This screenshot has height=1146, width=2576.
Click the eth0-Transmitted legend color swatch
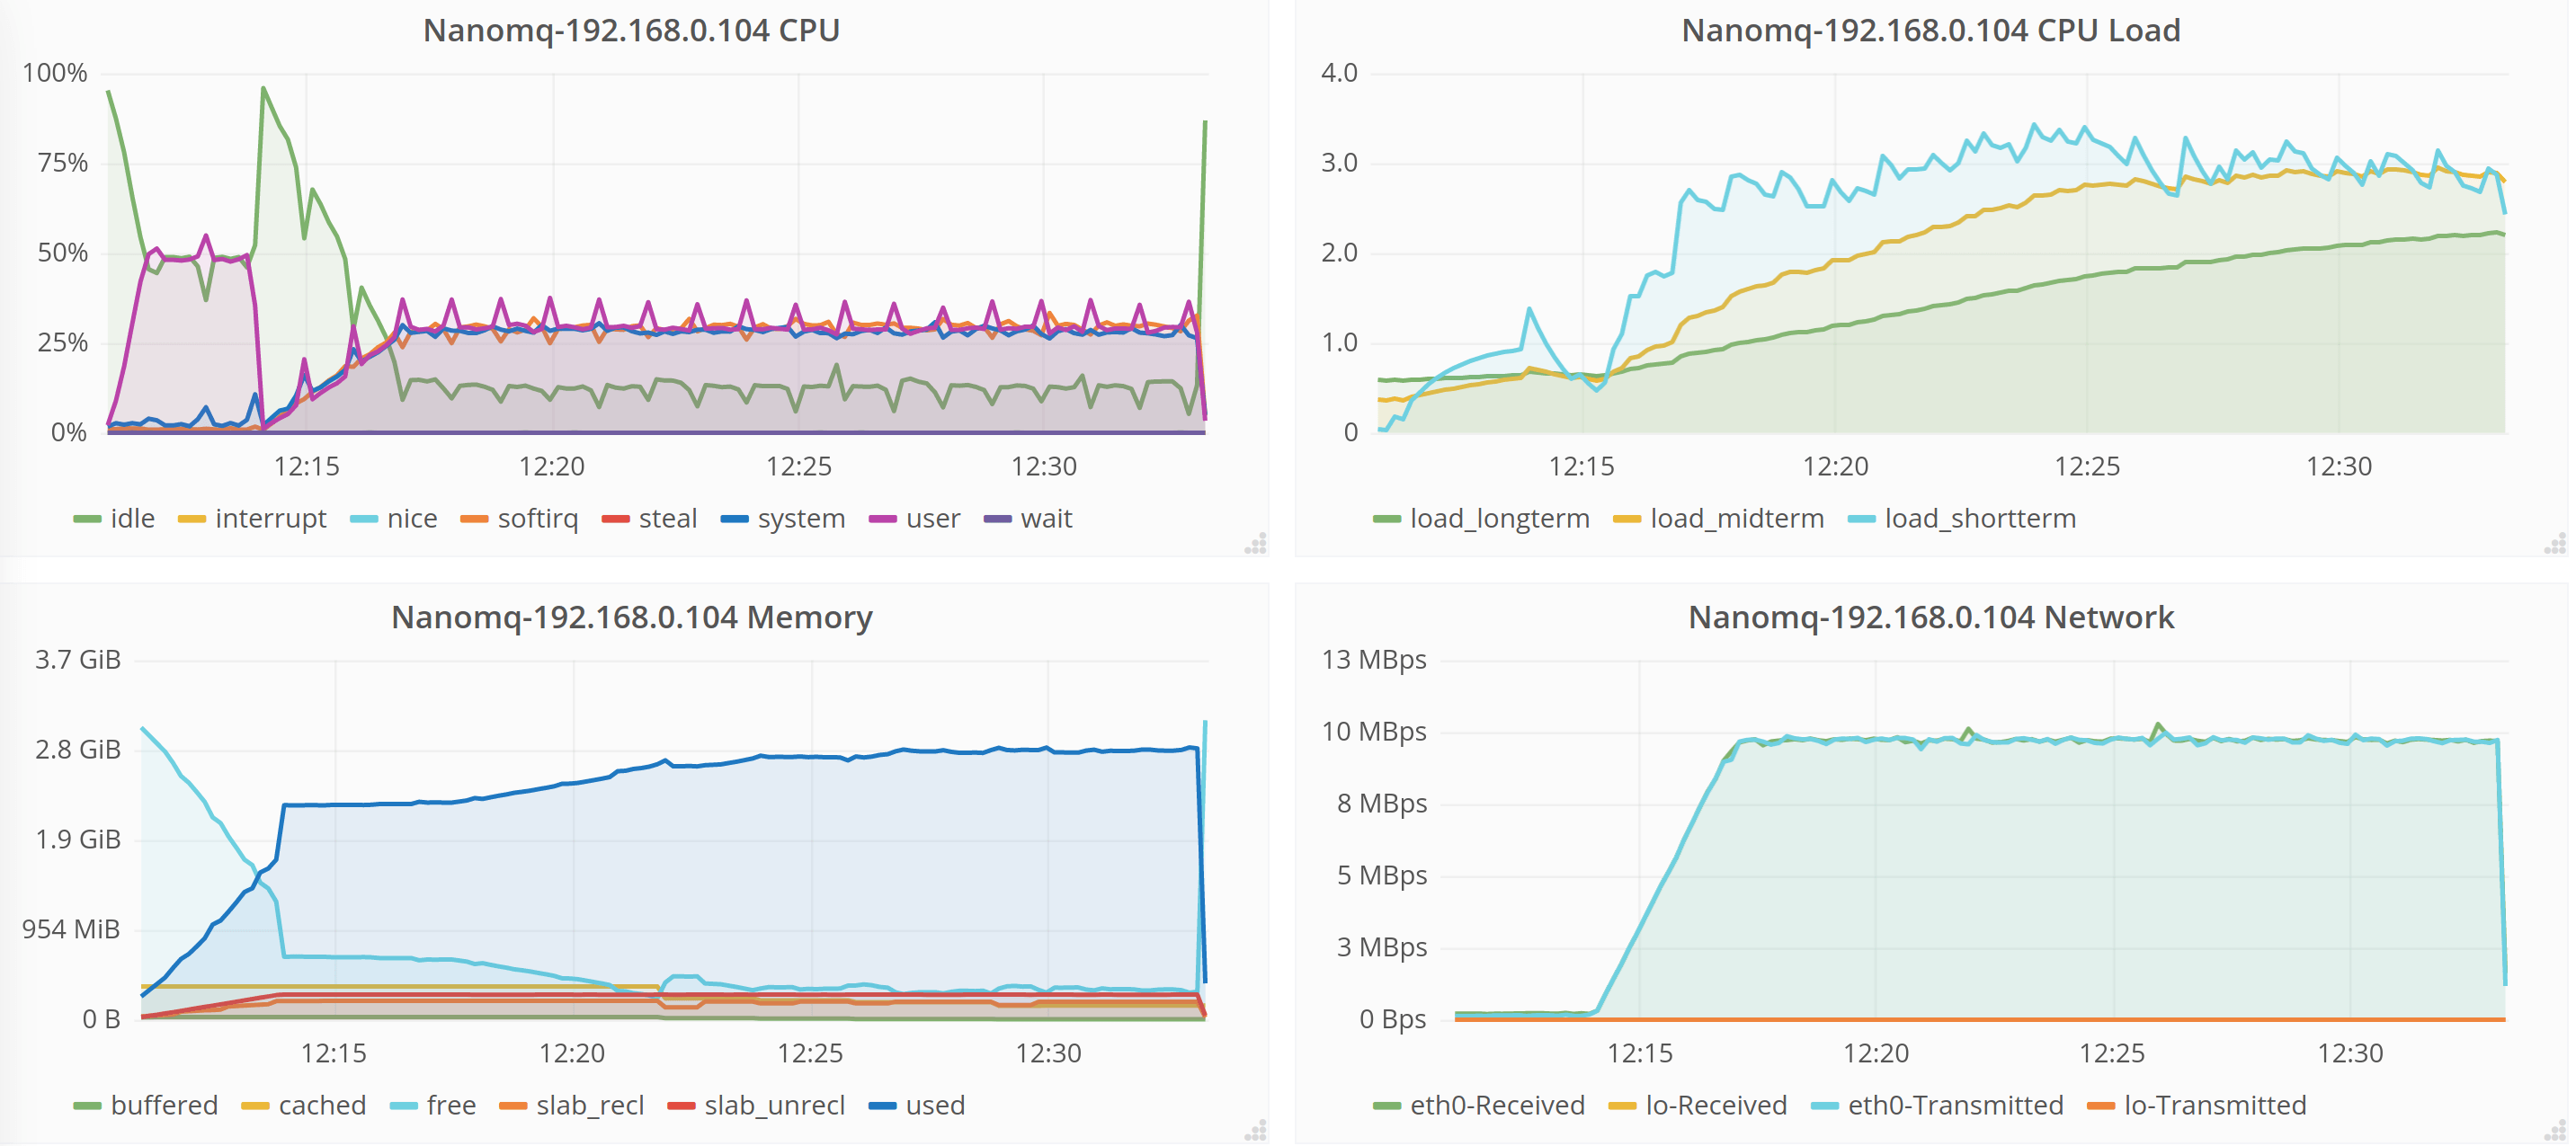1825,1106
